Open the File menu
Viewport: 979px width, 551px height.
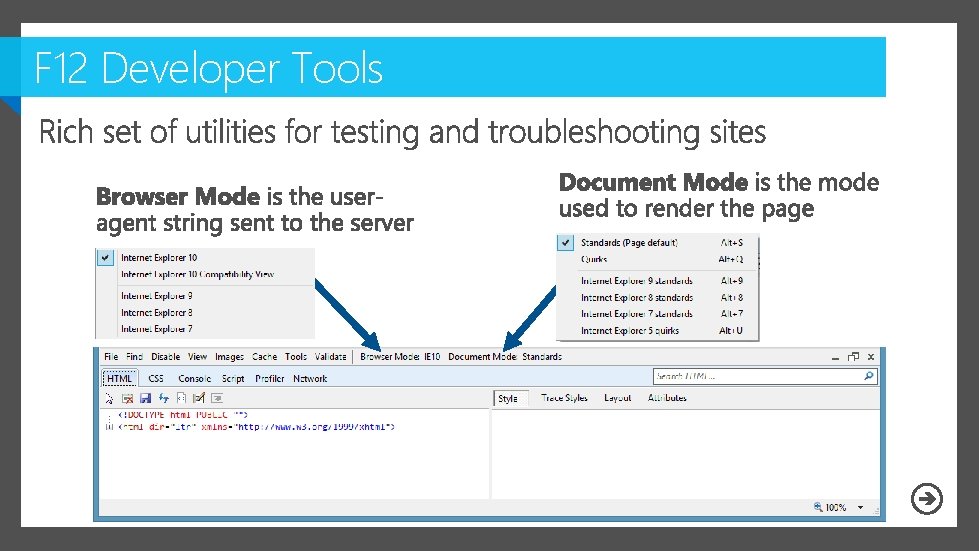111,356
